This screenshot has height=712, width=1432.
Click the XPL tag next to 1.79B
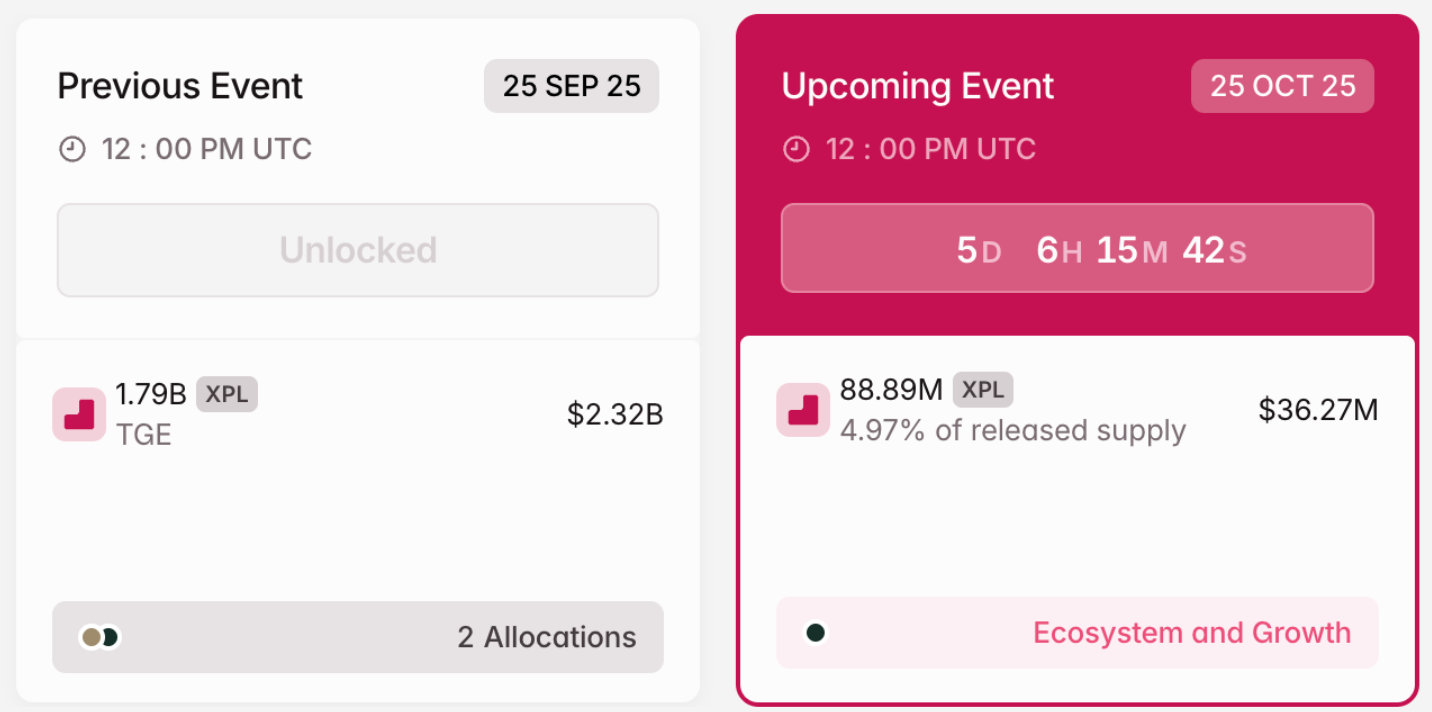tap(227, 394)
